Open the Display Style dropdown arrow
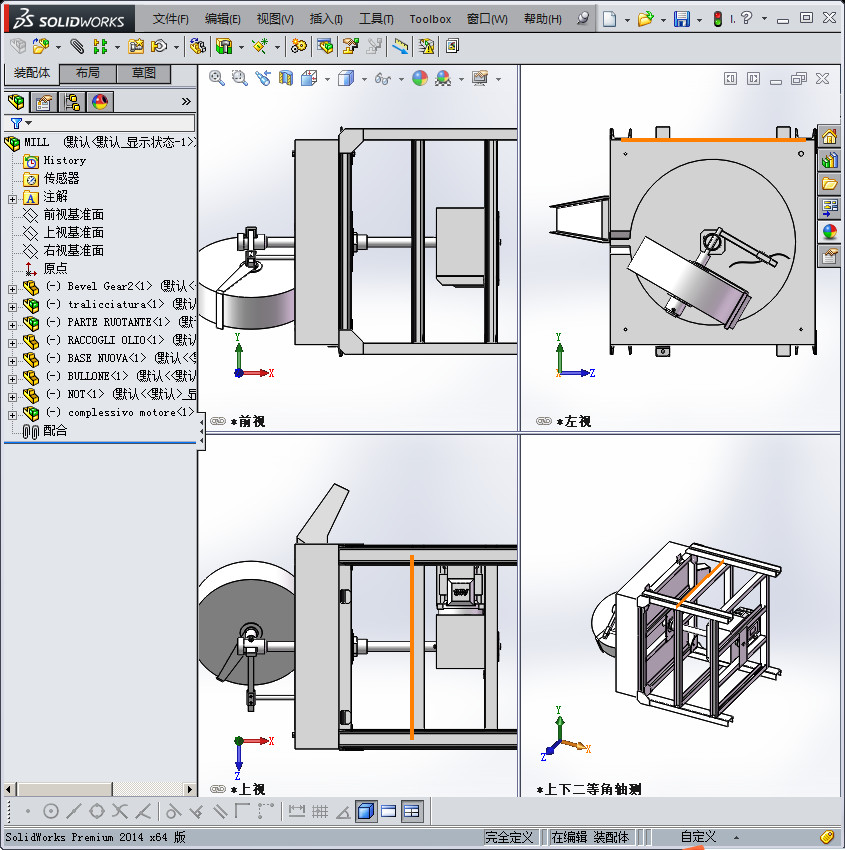Image resolution: width=845 pixels, height=850 pixels. [364, 80]
